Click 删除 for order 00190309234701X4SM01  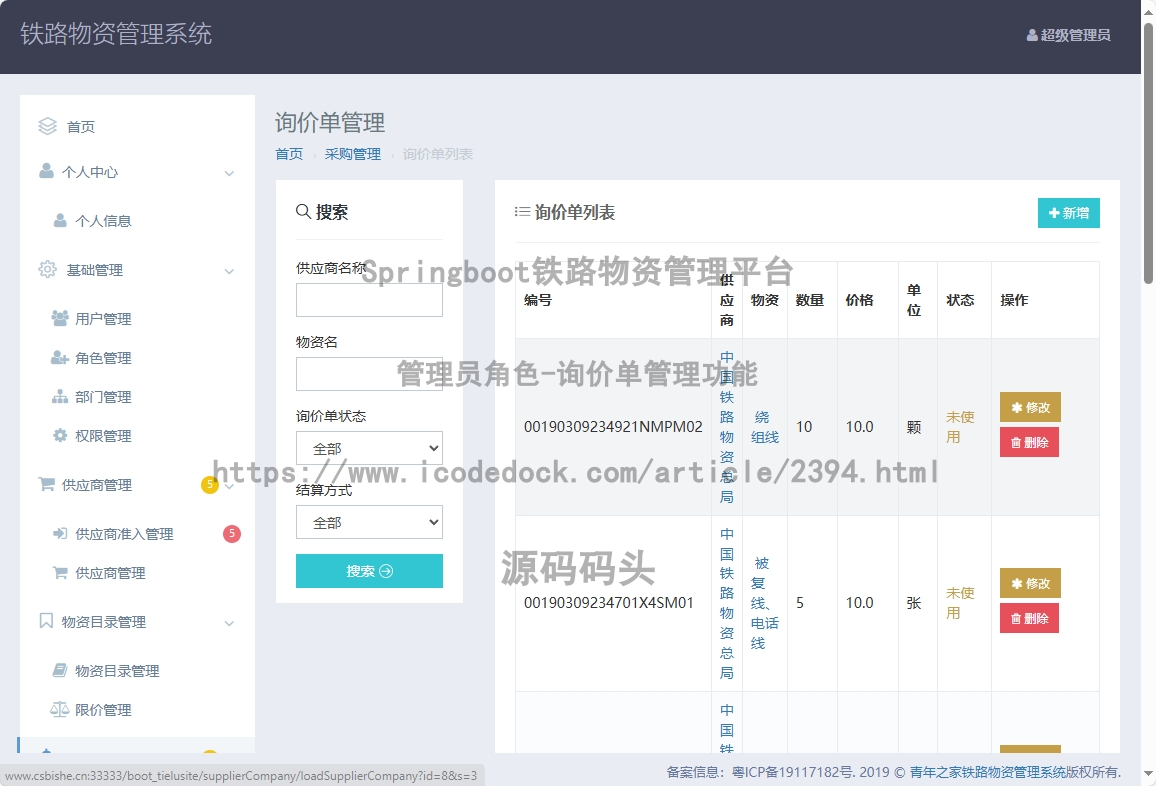coord(1029,619)
